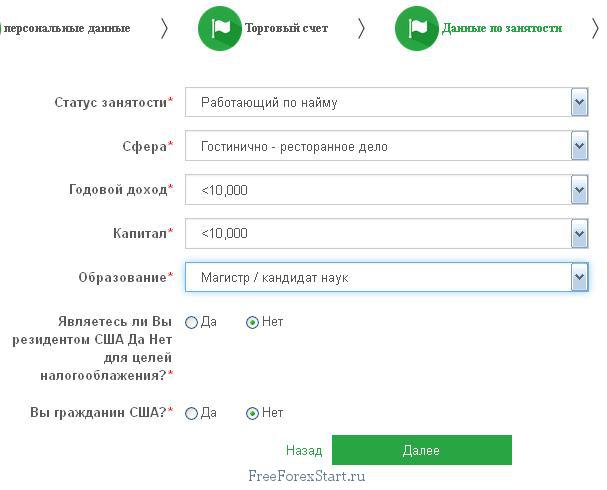Click the green flag icon beside Данные по занятости
The height and width of the screenshot is (490, 607).
[x=418, y=28]
